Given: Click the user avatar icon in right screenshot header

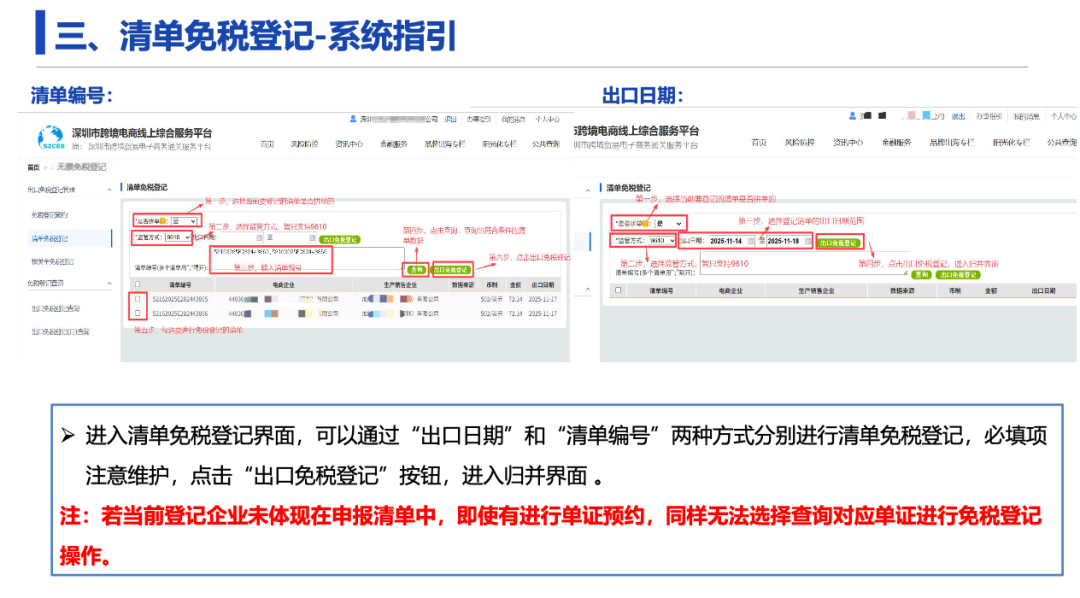Looking at the screenshot, I should [853, 116].
